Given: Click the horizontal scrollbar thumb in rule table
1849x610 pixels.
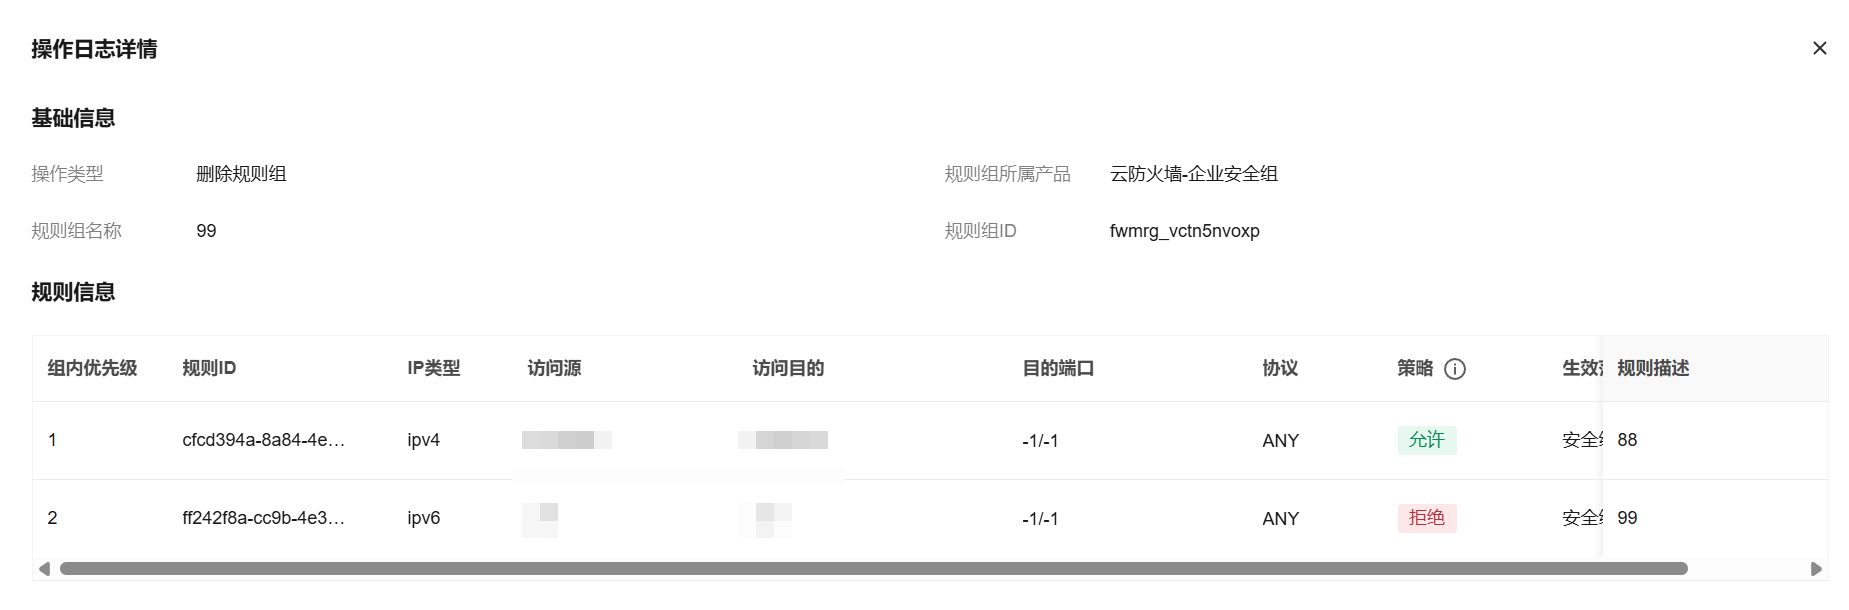Looking at the screenshot, I should 873,569.
